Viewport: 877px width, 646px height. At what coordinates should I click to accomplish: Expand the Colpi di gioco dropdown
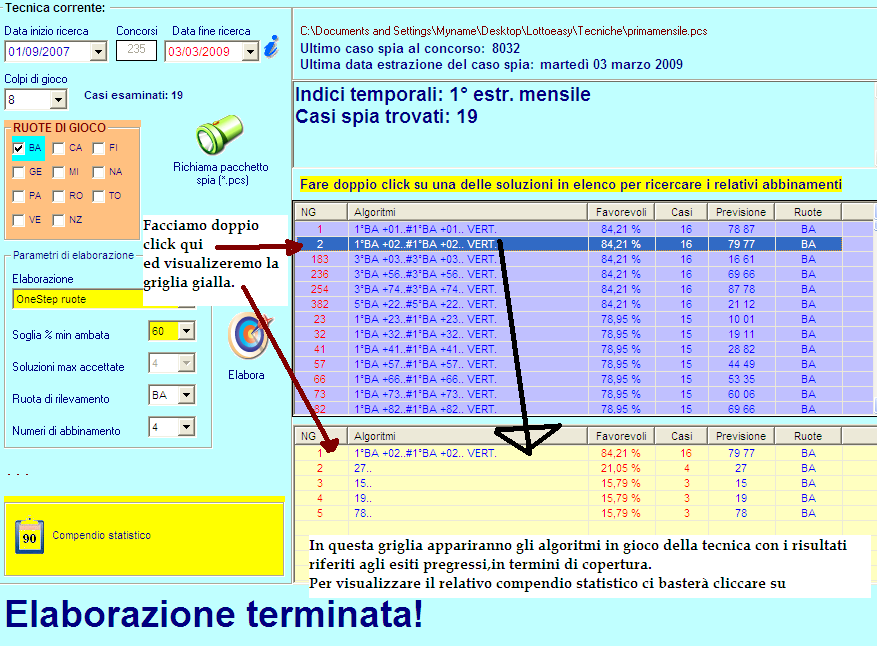[x=58, y=100]
